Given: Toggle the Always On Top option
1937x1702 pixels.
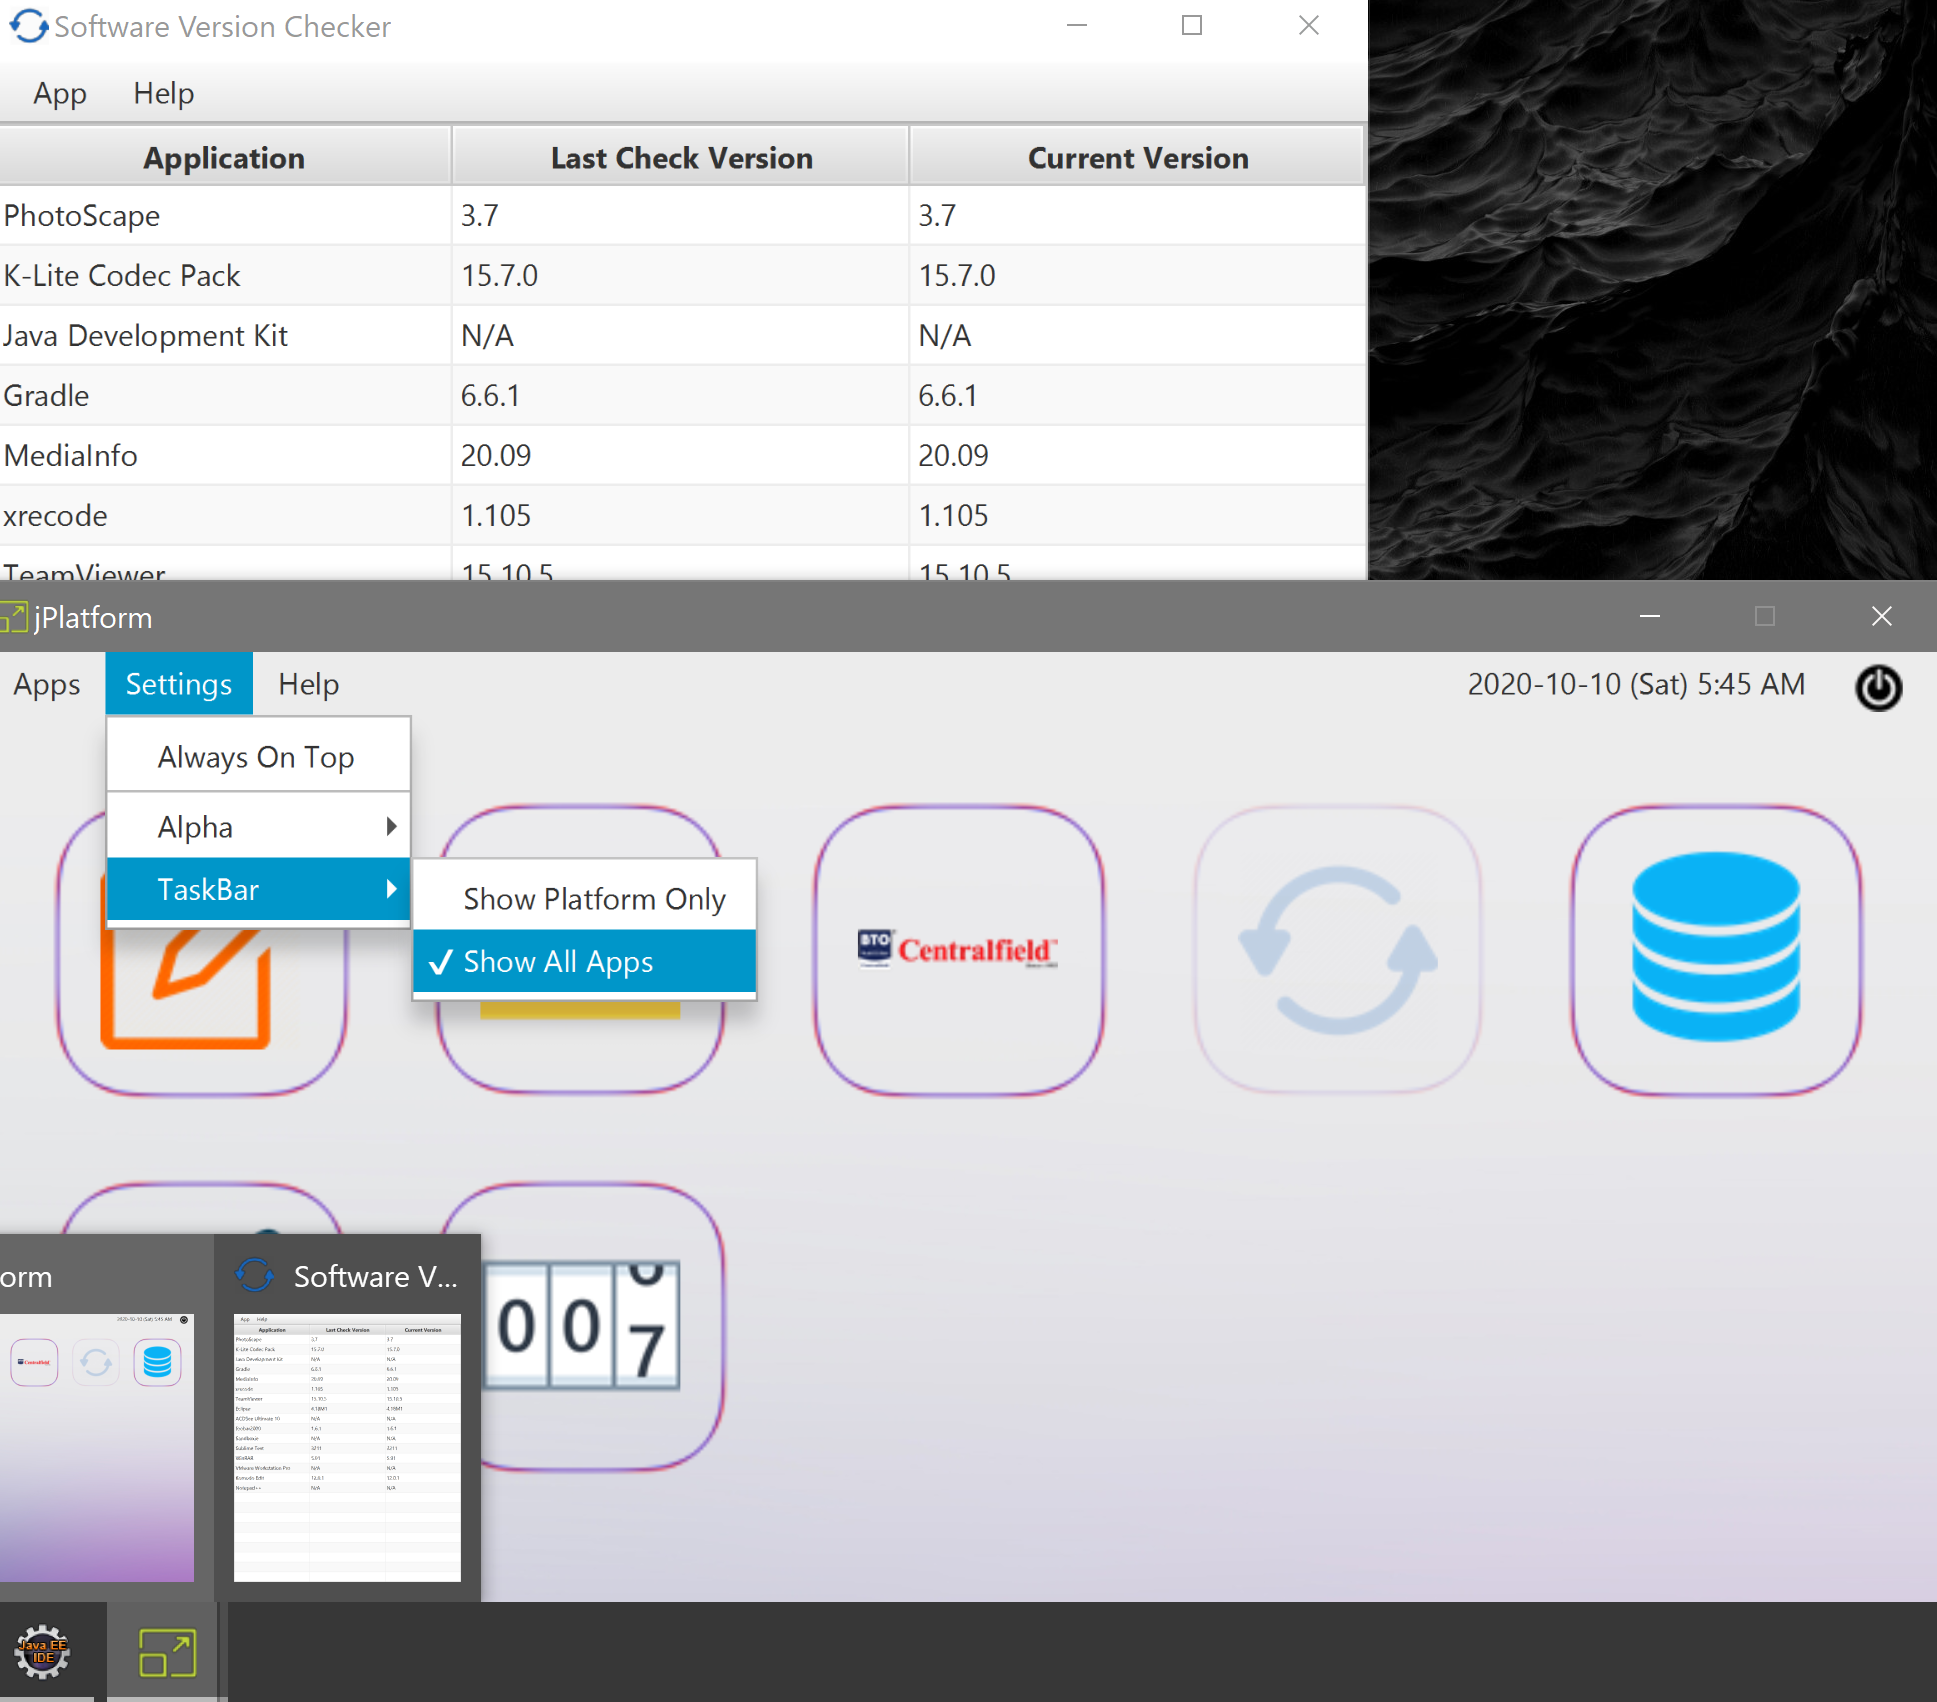Looking at the screenshot, I should point(258,756).
